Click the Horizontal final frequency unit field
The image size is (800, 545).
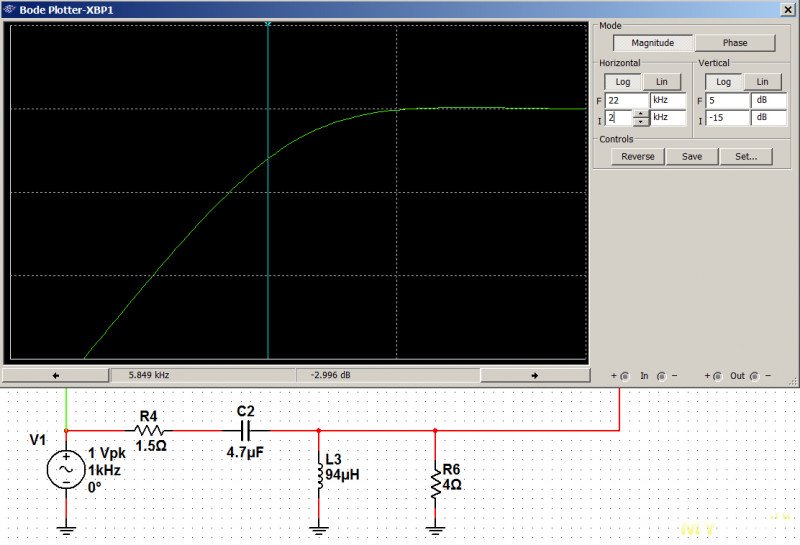667,101
